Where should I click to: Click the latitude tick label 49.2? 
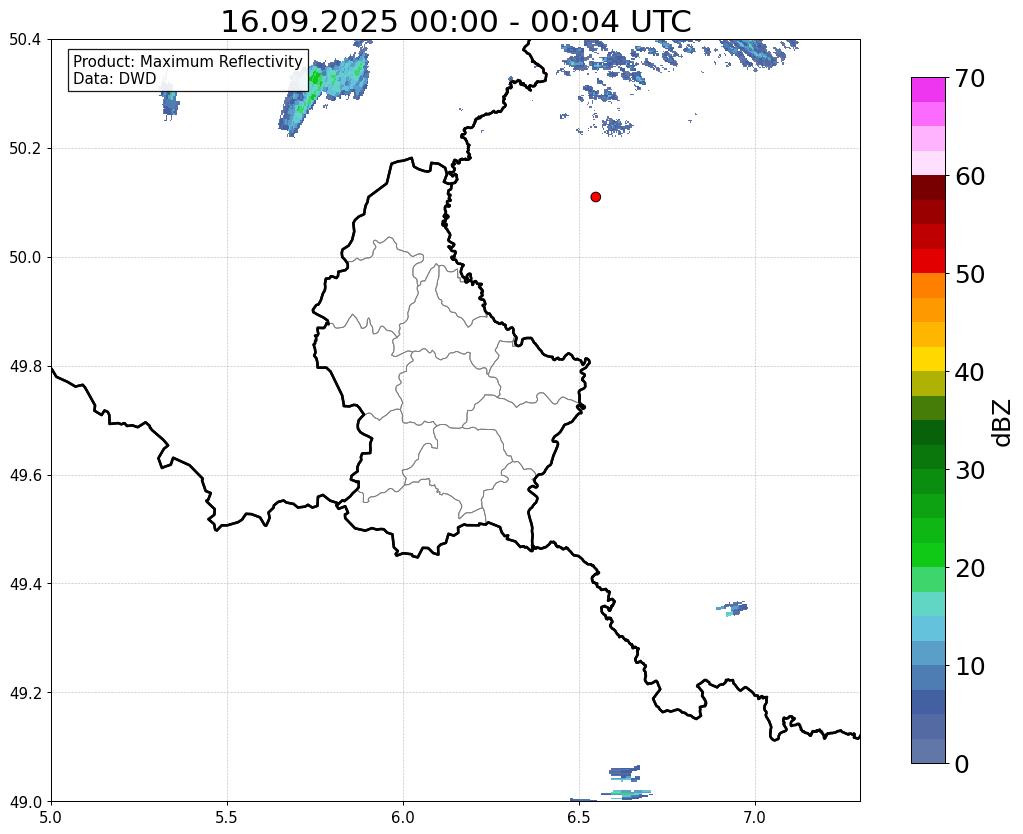coord(25,693)
